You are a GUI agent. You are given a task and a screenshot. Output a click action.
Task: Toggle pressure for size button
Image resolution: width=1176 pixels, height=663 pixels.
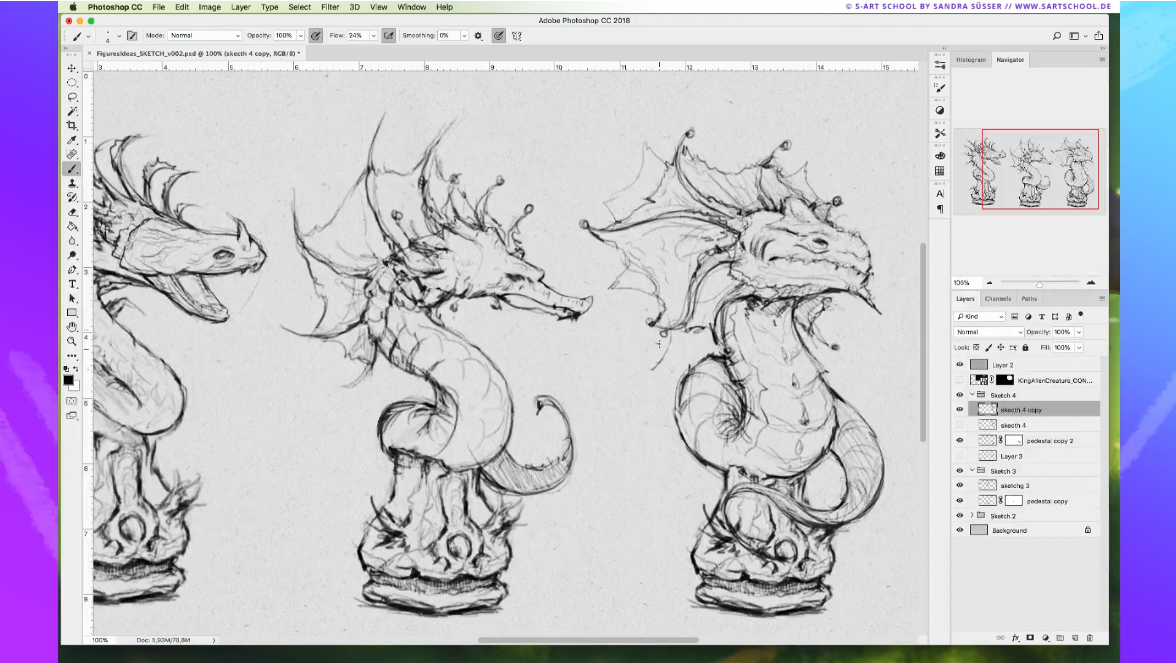(499, 35)
